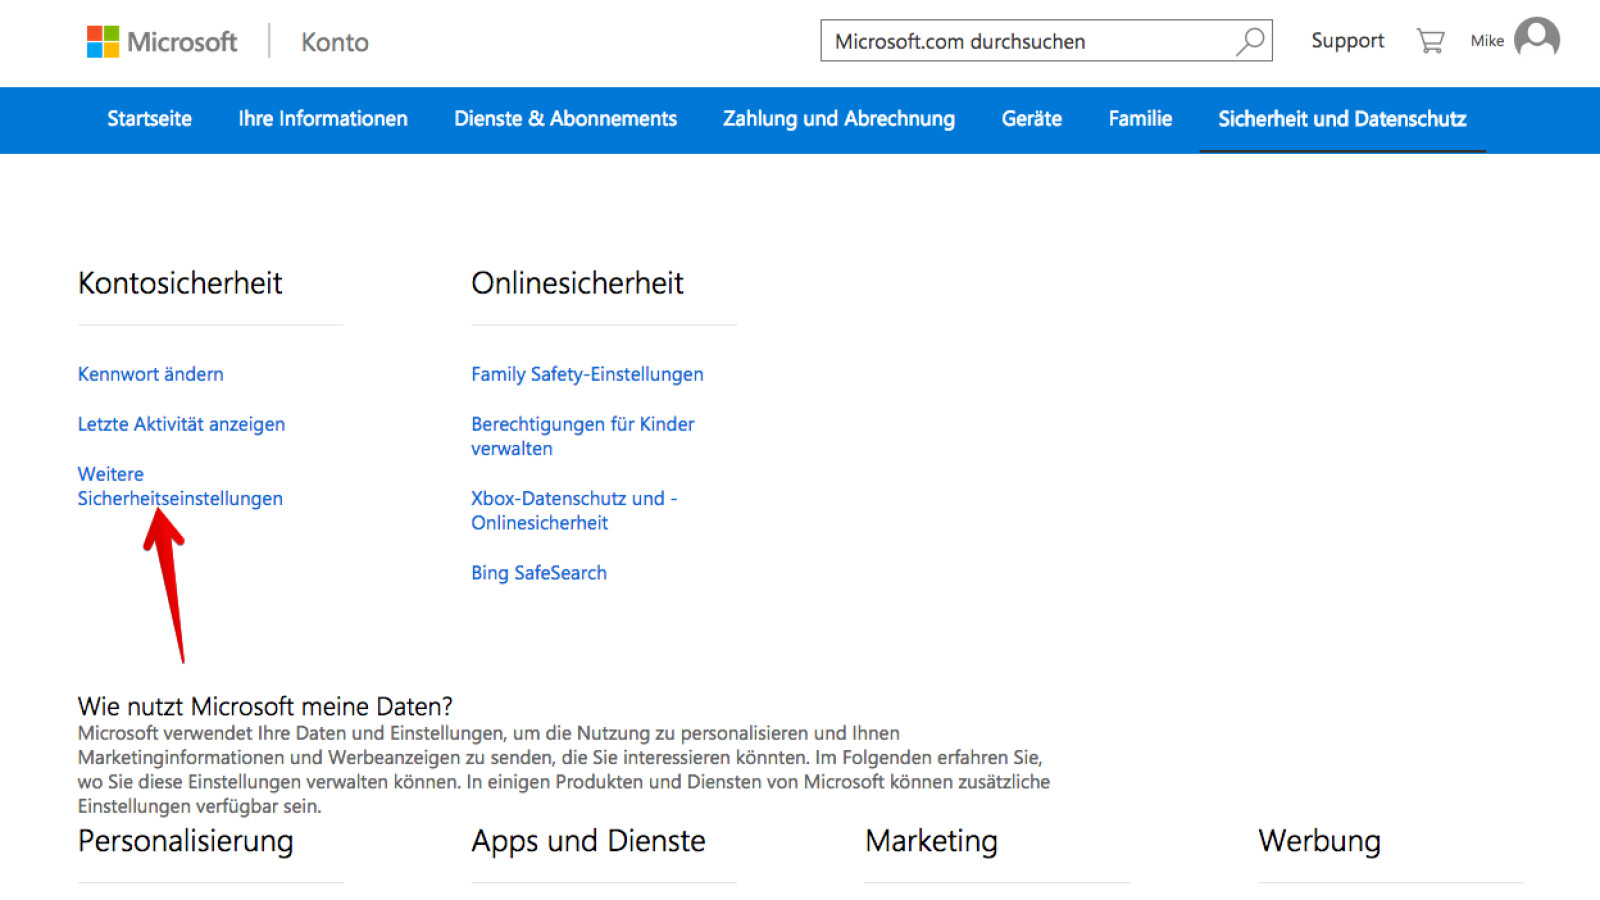This screenshot has width=1600, height=900.
Task: Switch to Dienste & Abonnements tab
Action: point(565,119)
